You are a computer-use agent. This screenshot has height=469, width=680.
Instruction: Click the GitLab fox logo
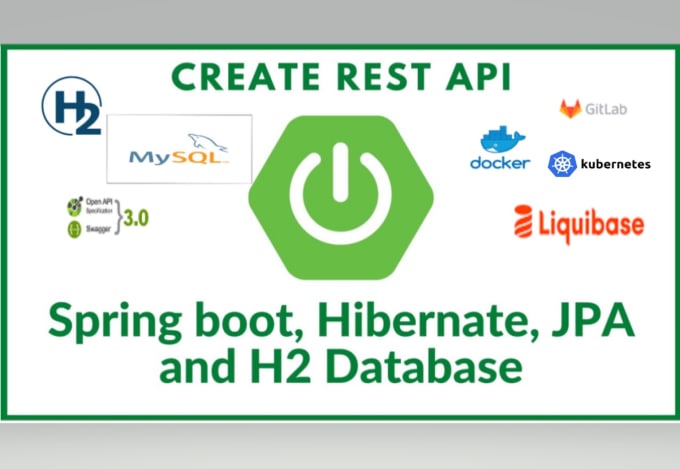click(570, 108)
